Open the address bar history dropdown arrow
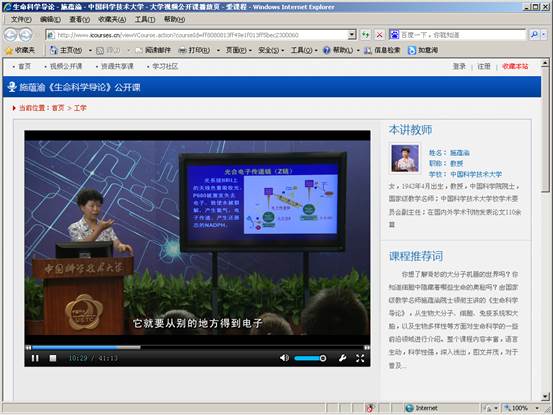553x415 pixels. (352, 35)
